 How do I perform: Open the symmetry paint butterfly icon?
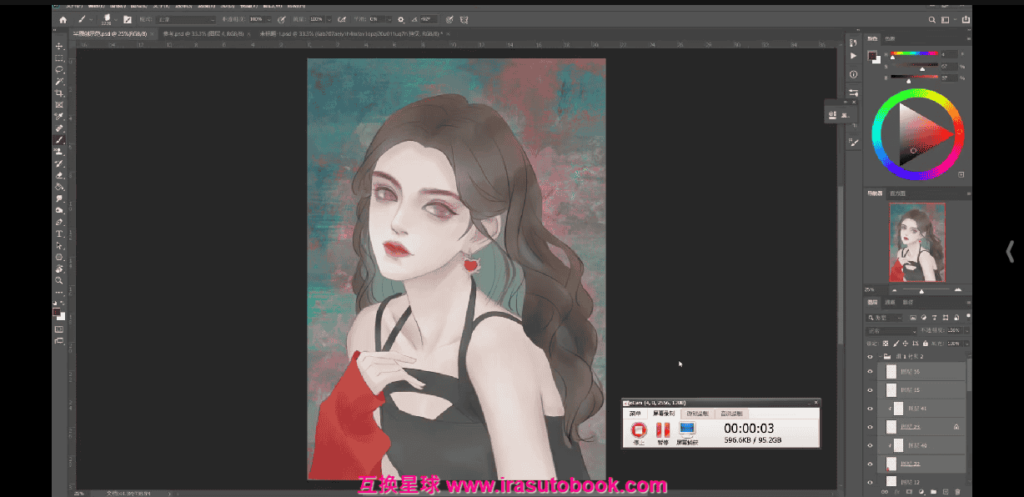464,20
